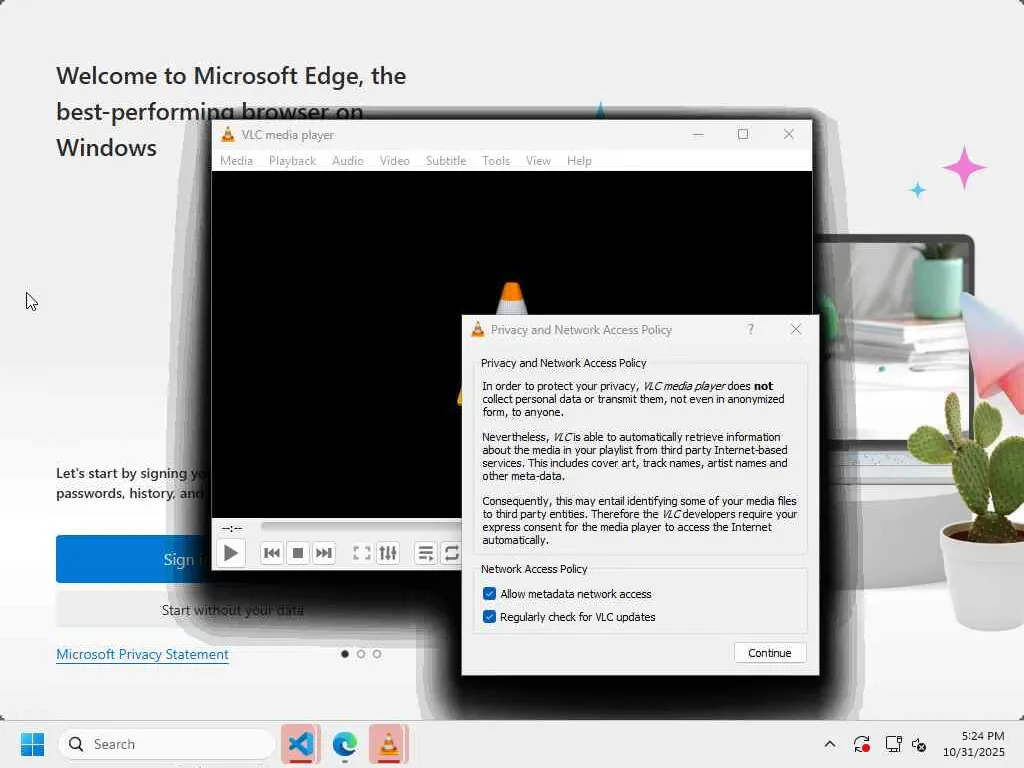Image resolution: width=1024 pixels, height=768 pixels.
Task: Open the Windows Start menu
Action: pos(32,744)
